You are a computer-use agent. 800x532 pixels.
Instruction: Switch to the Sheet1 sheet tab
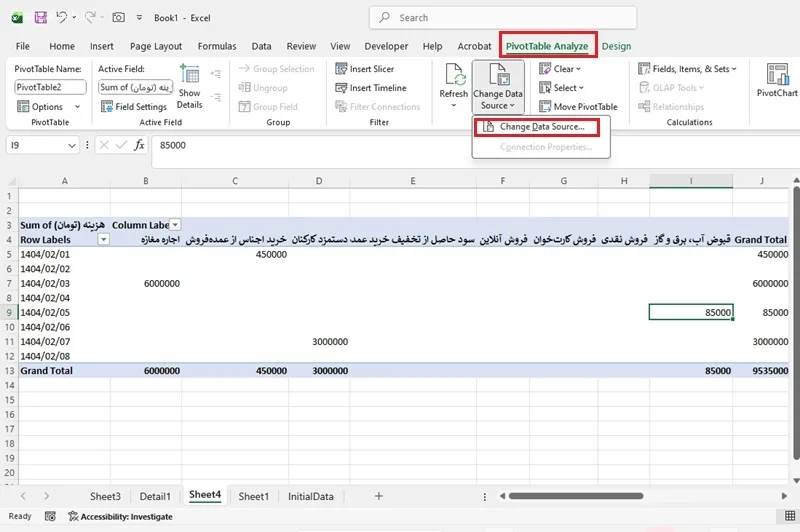coord(254,496)
